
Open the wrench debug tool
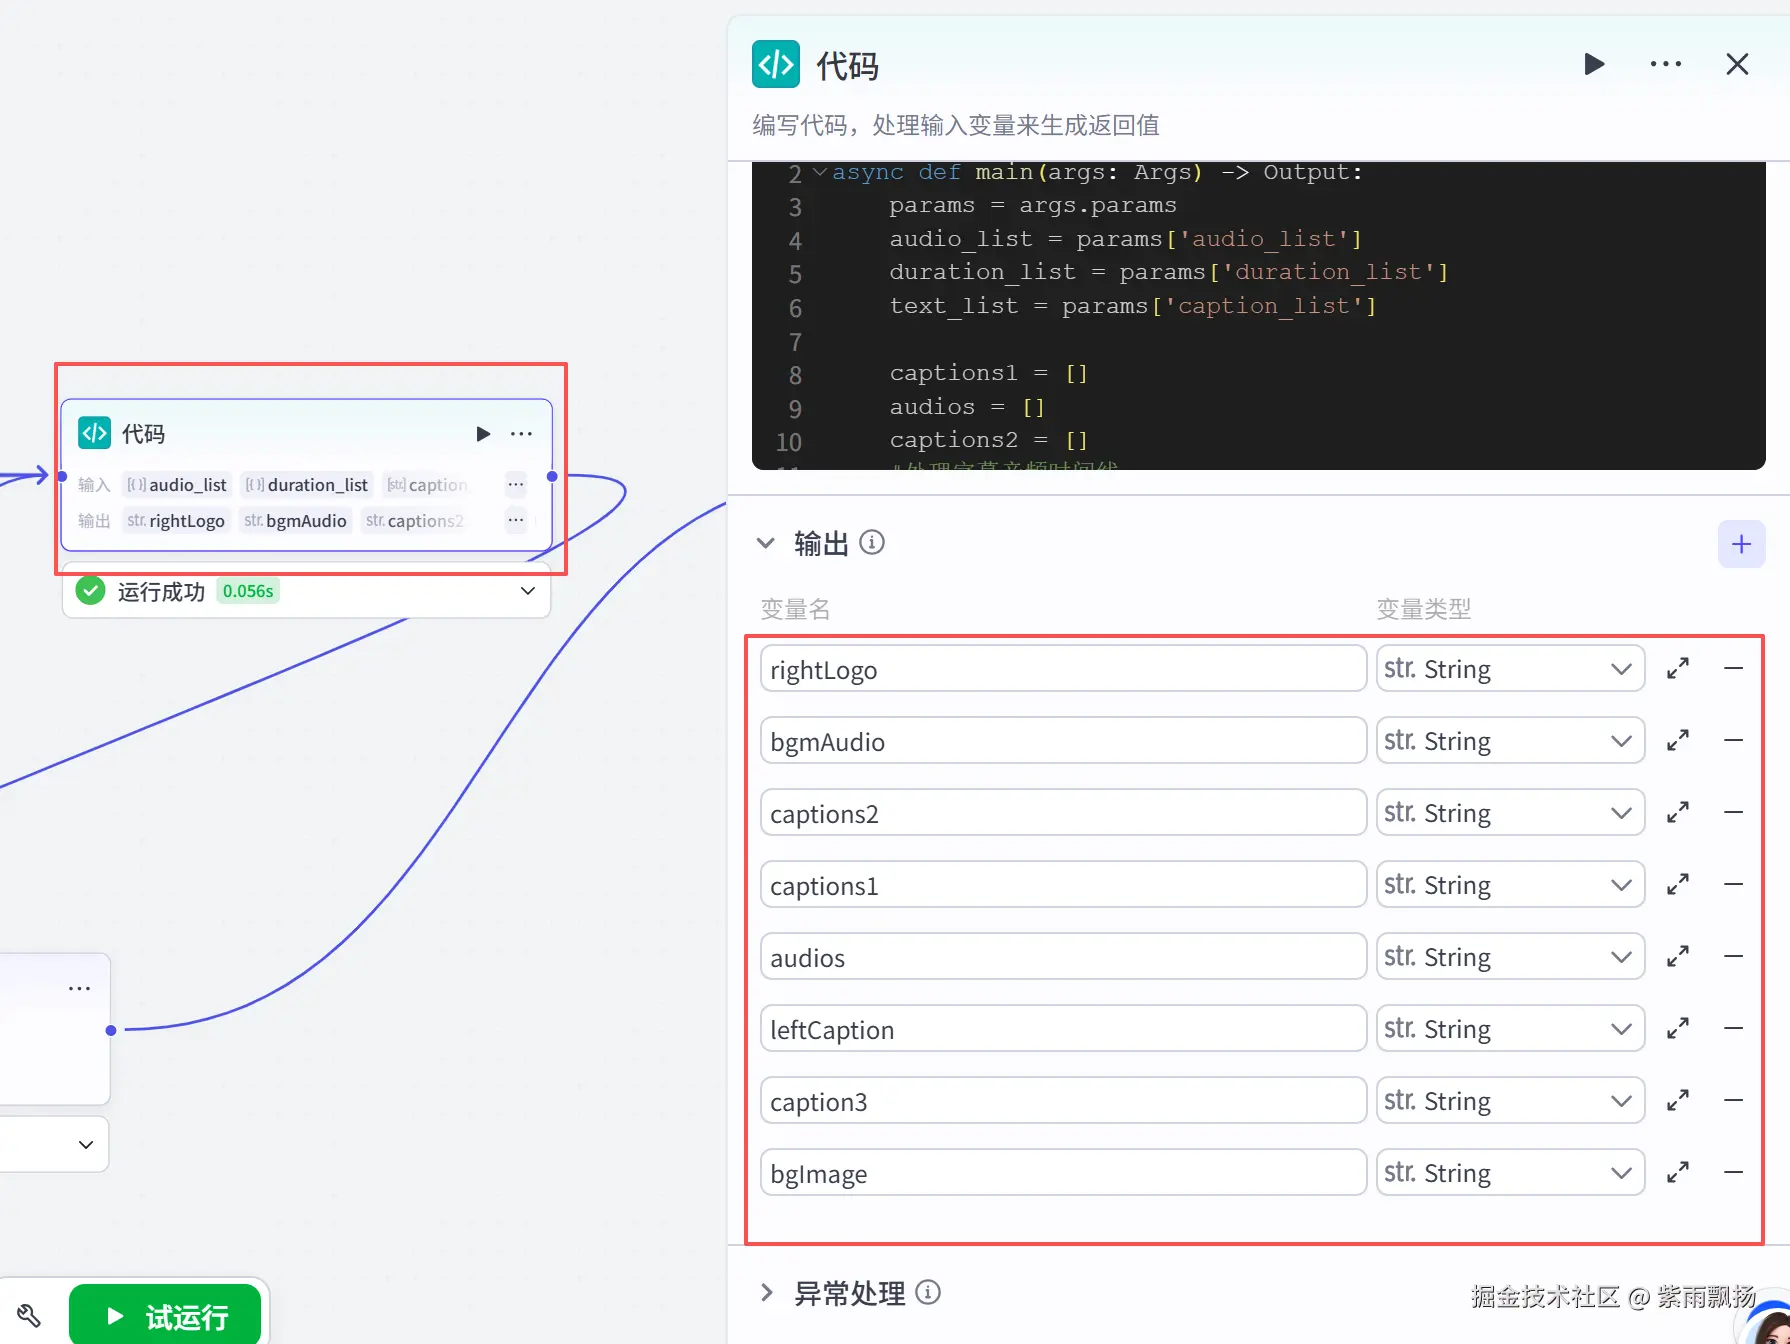tap(29, 1316)
